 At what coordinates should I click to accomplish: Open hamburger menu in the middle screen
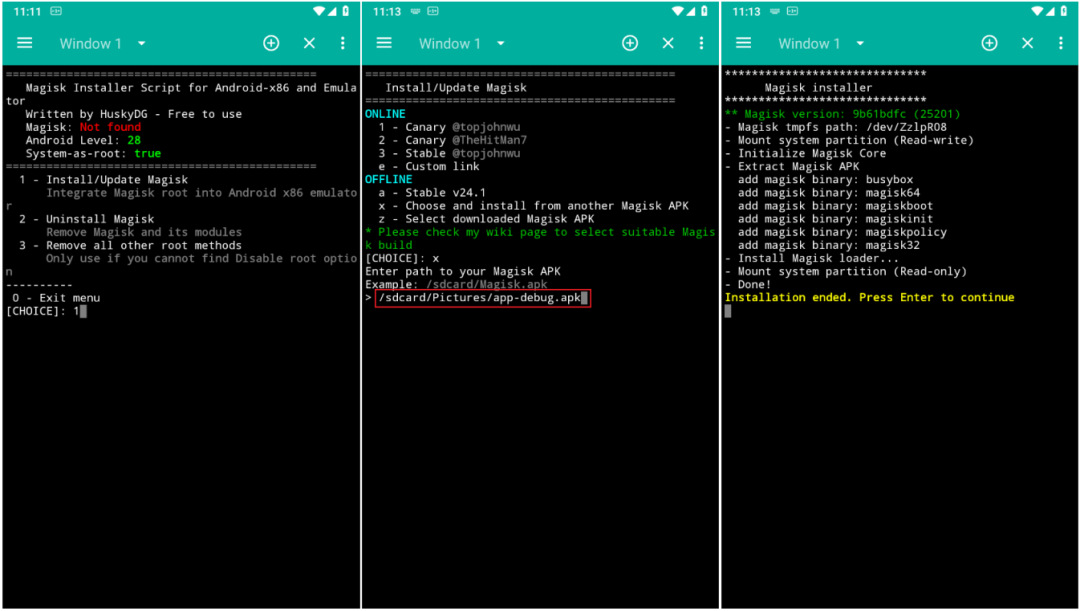click(384, 43)
